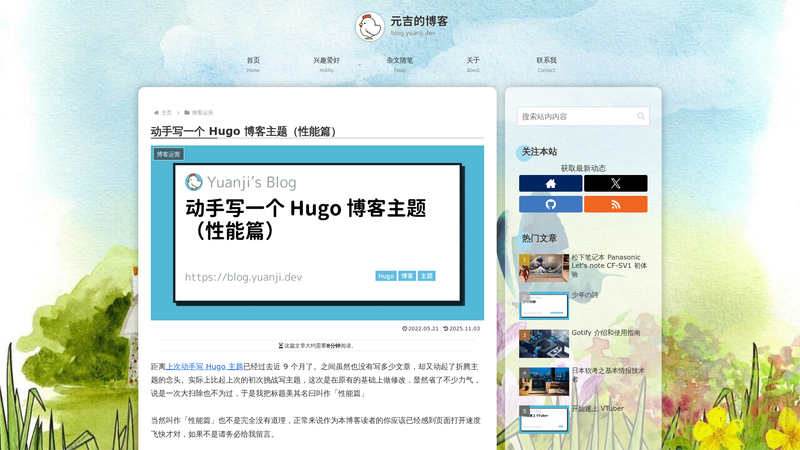This screenshot has height=450, width=800.
Task: Click the 获取最新动态 text
Action: pos(583,168)
